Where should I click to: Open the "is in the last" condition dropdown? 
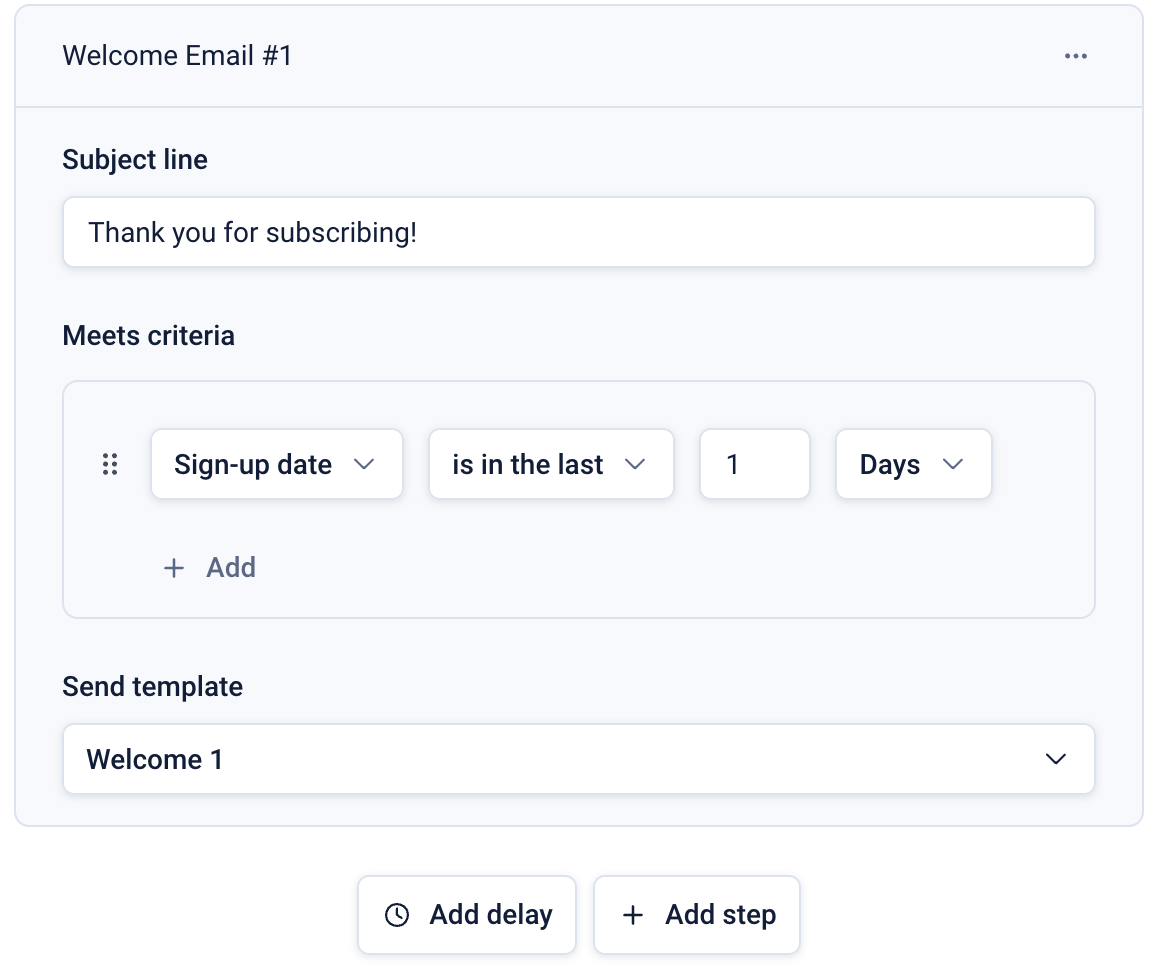click(551, 464)
